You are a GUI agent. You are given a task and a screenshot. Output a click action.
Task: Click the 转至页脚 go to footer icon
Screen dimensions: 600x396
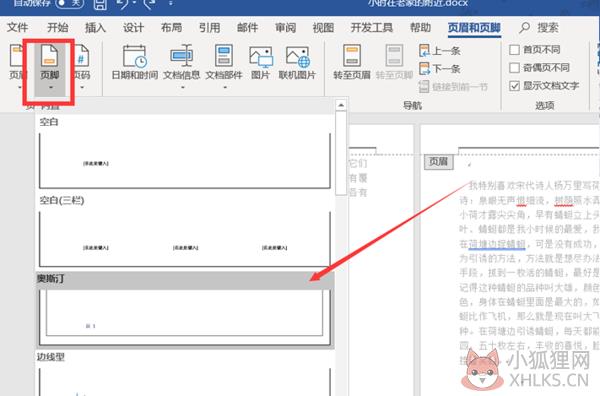pyautogui.click(x=394, y=56)
